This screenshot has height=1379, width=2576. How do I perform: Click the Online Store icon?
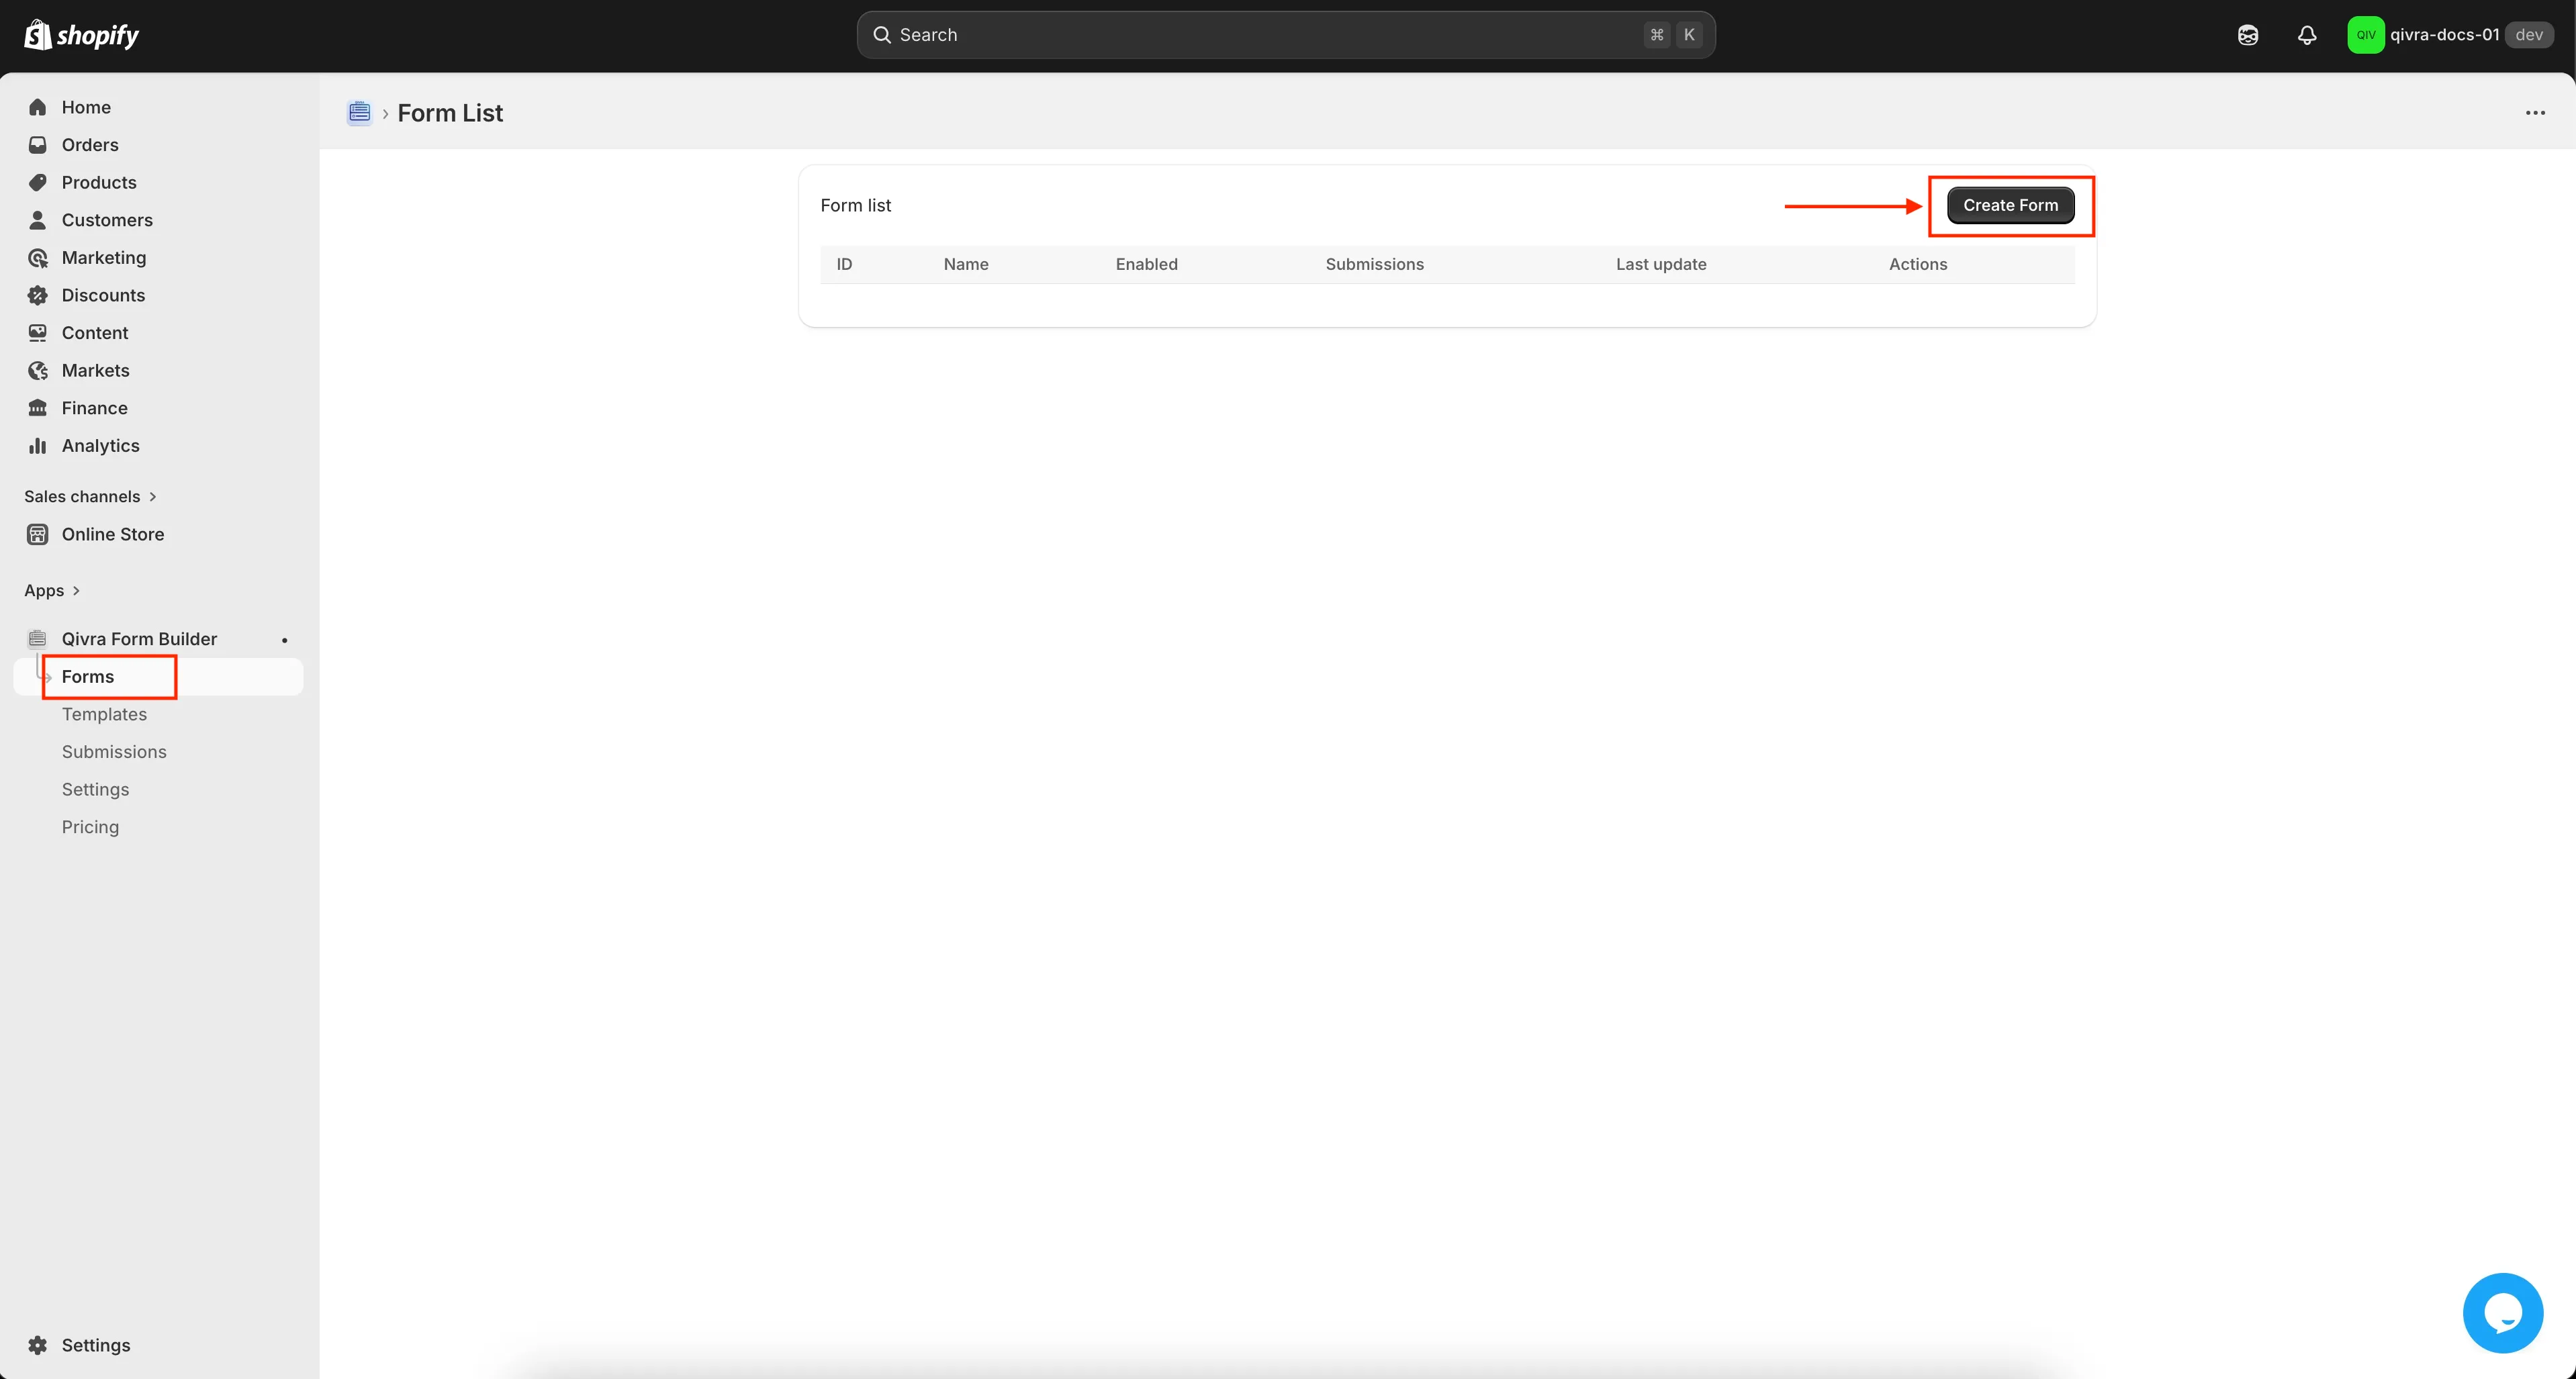38,534
